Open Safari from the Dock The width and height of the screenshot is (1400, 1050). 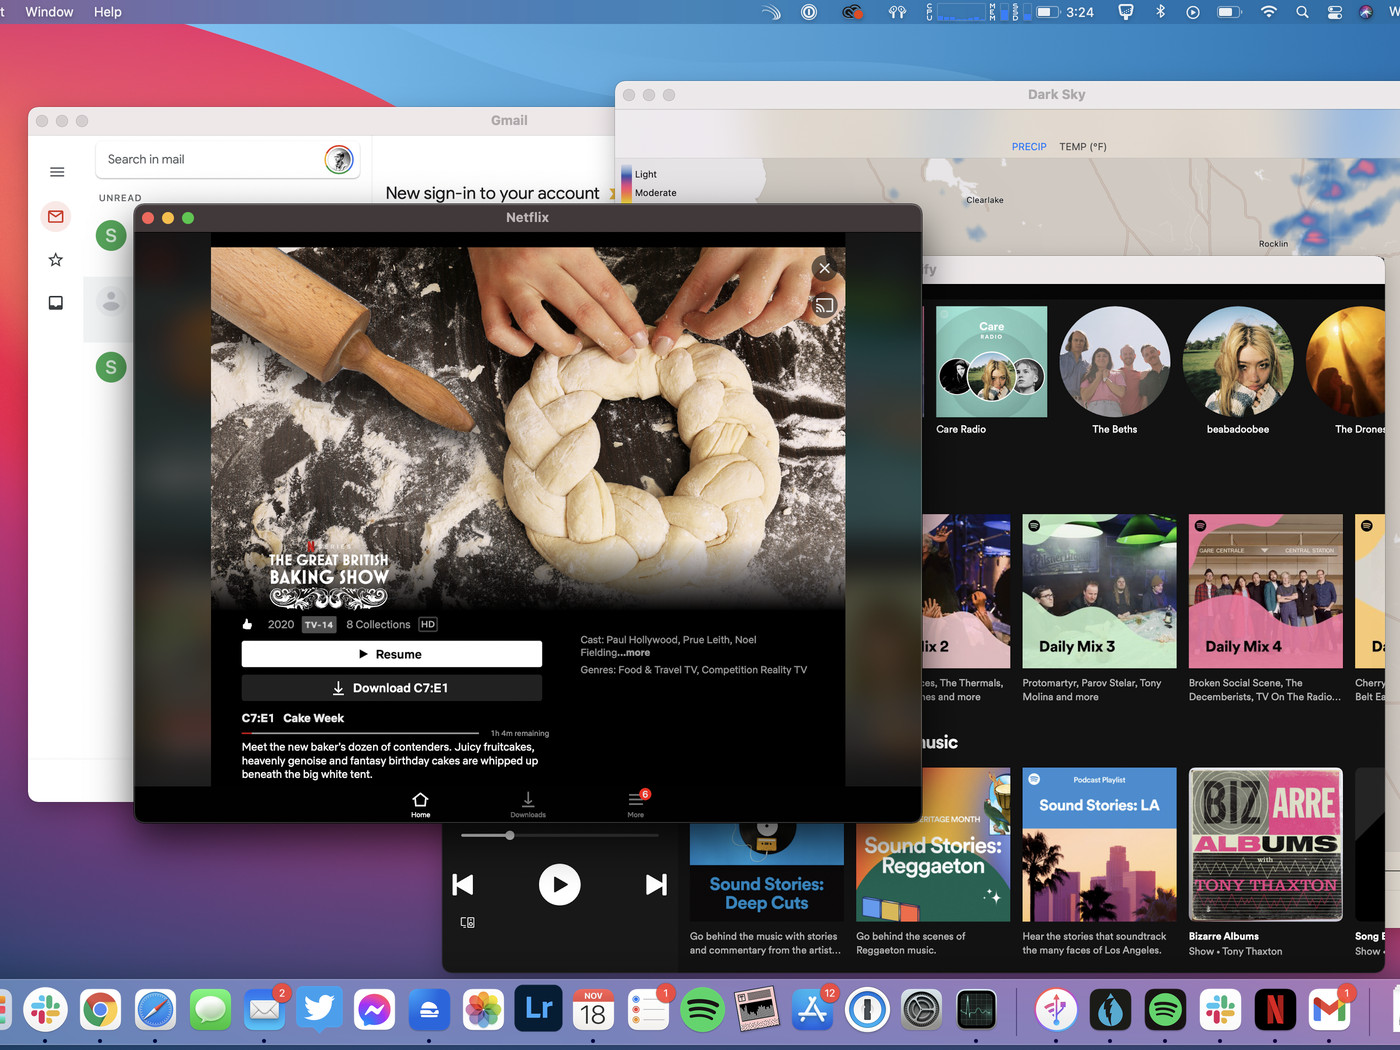(155, 1011)
